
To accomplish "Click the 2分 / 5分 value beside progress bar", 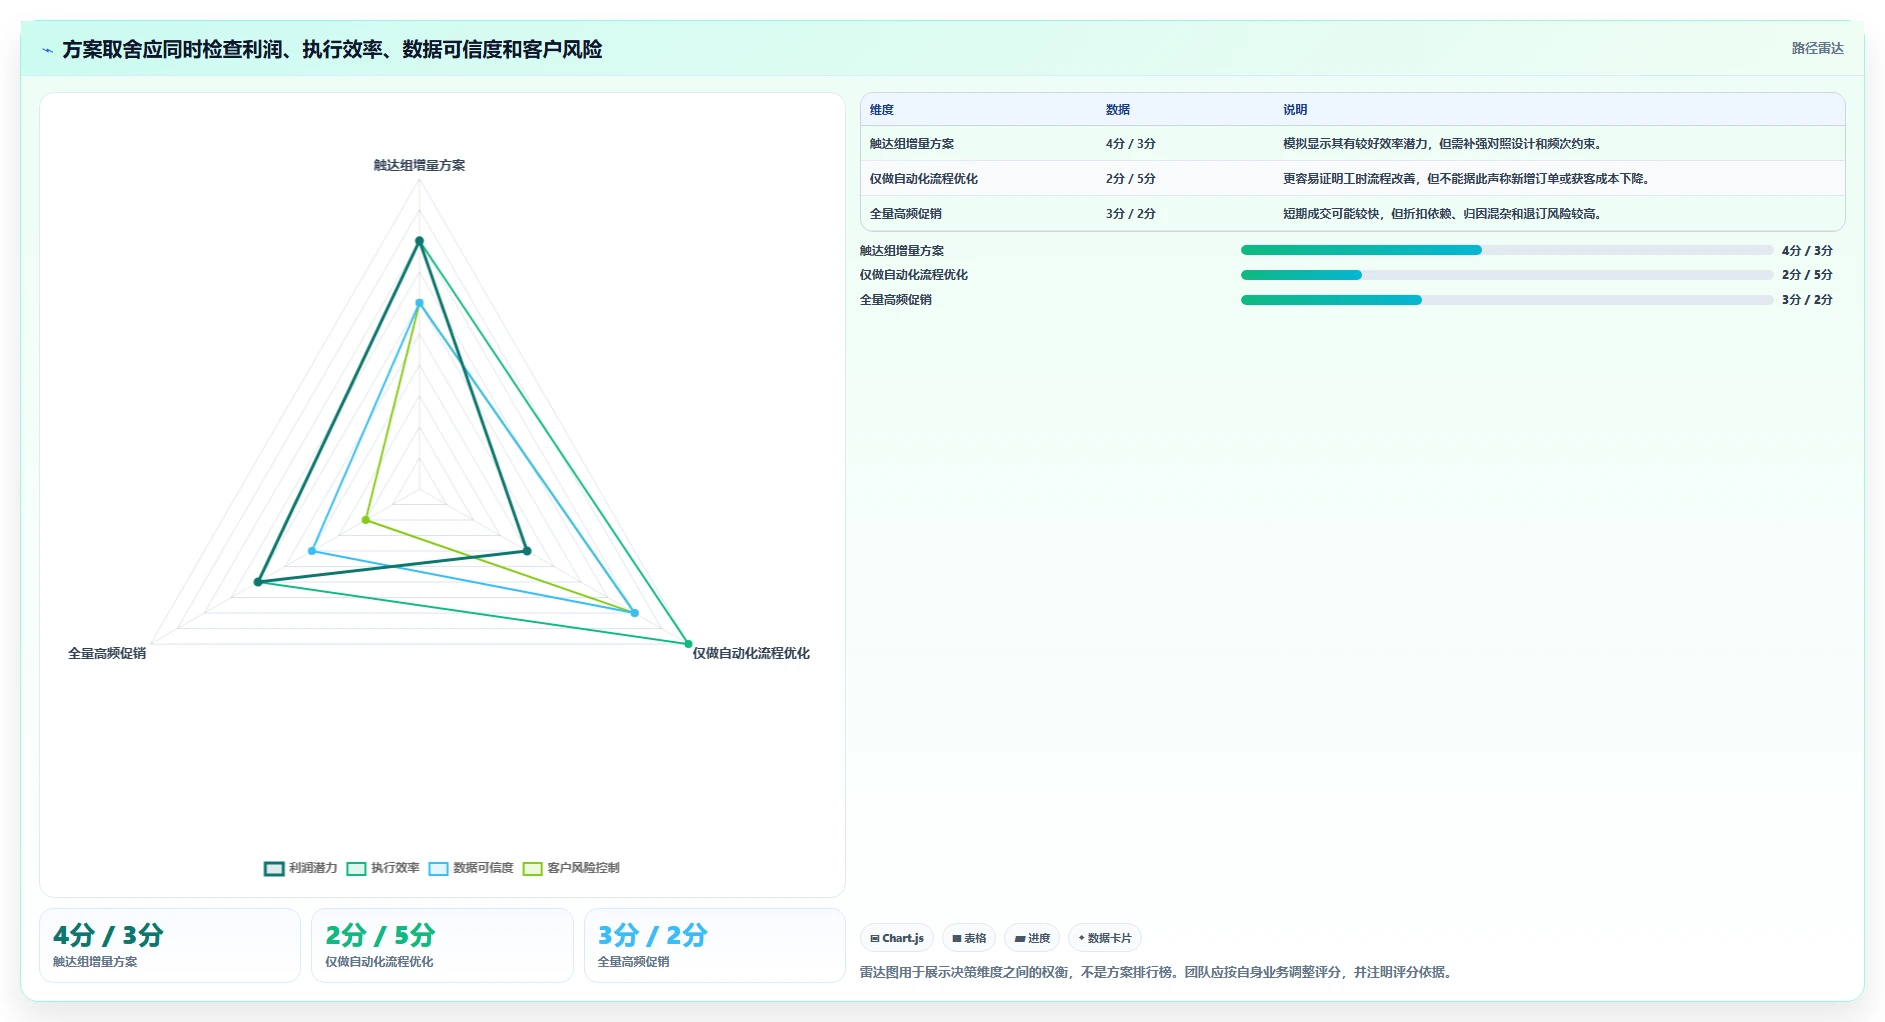I will coord(1807,275).
